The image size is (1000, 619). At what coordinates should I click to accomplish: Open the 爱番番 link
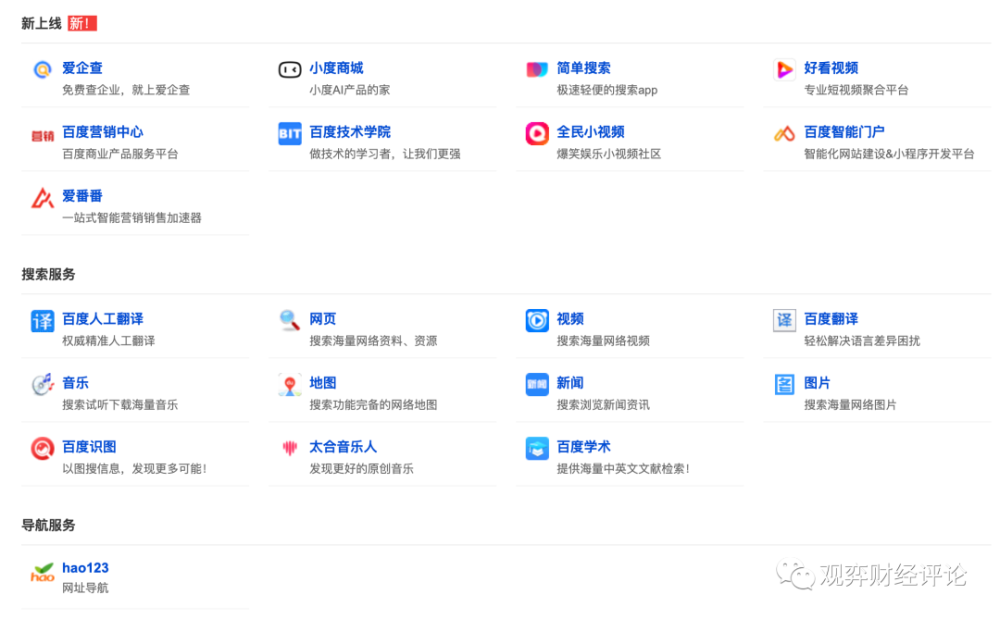click(x=82, y=196)
